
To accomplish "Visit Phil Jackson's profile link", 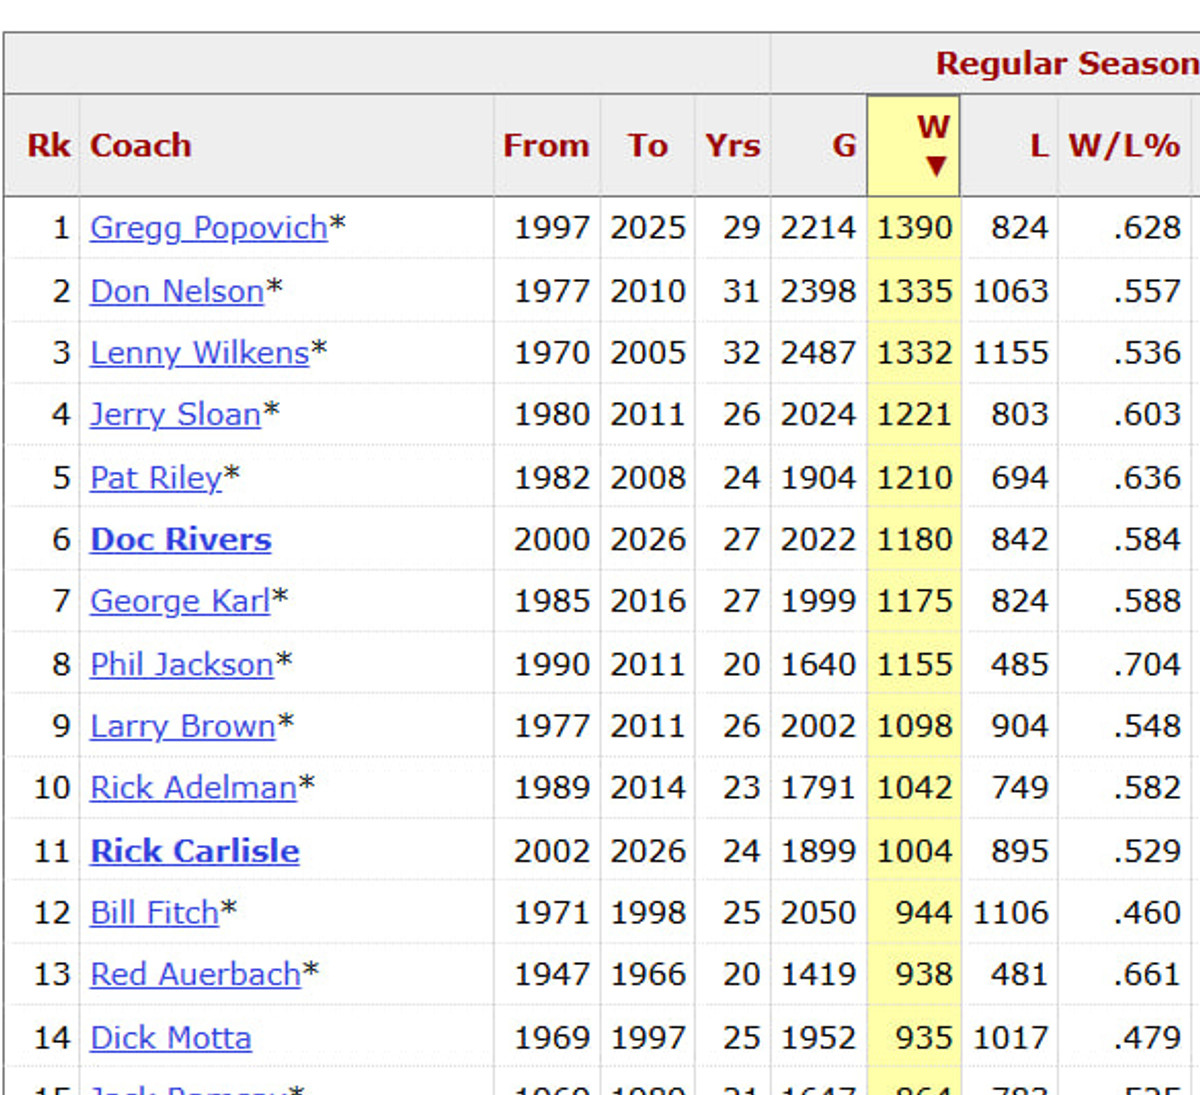I will point(182,664).
